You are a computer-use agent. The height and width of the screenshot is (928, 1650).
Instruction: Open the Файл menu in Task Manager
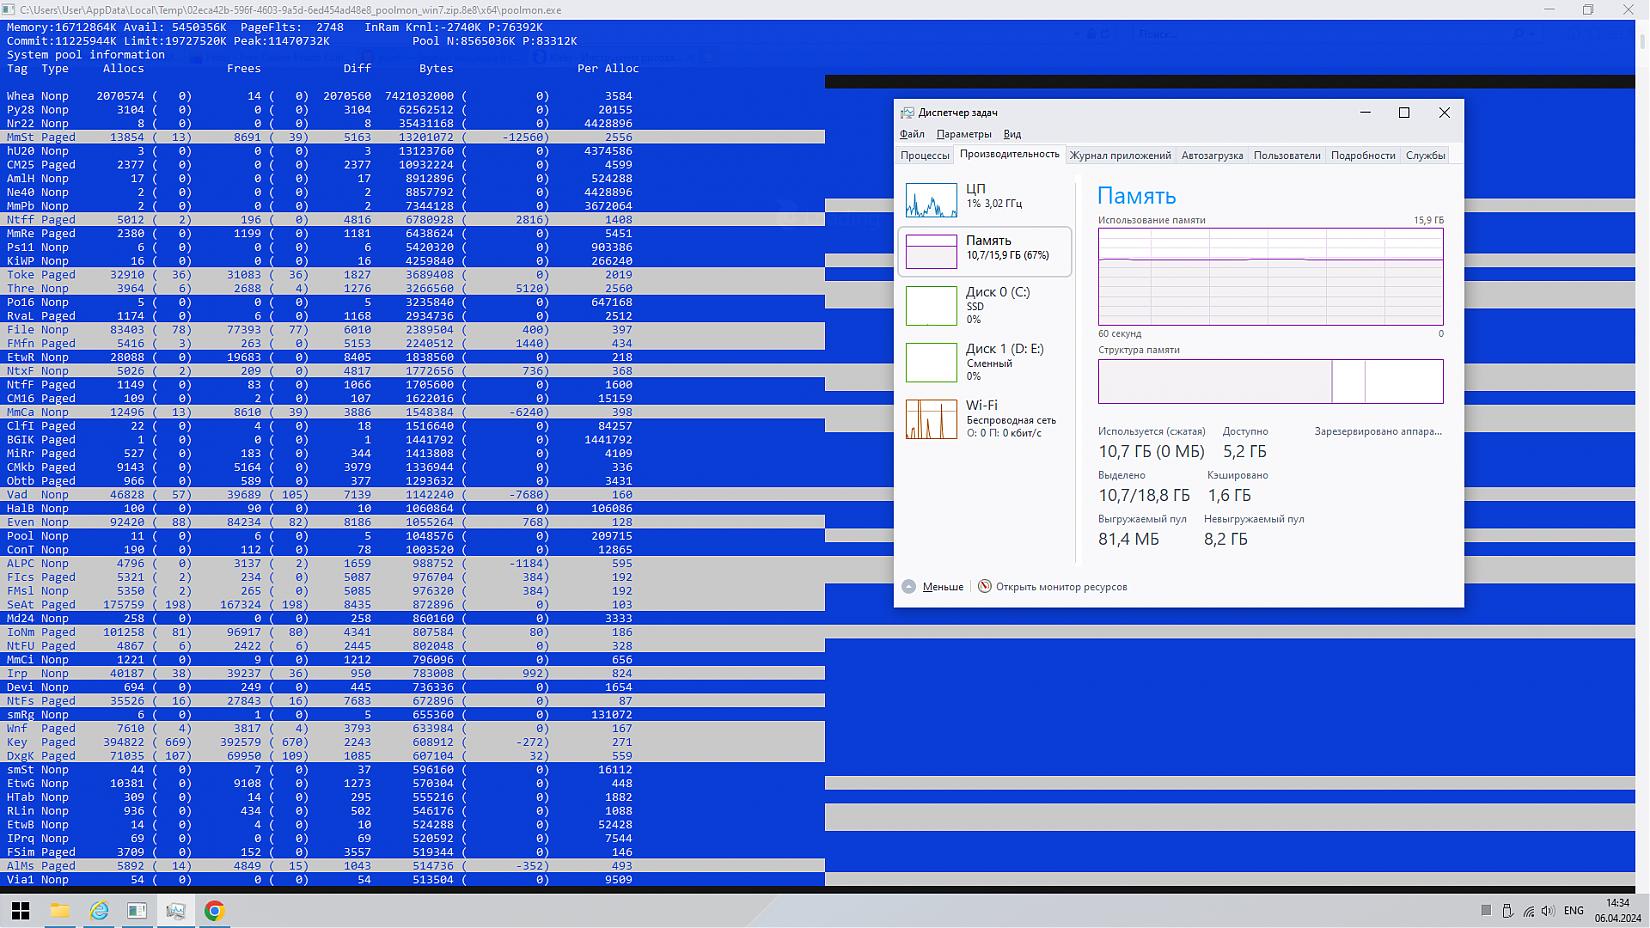pos(911,134)
